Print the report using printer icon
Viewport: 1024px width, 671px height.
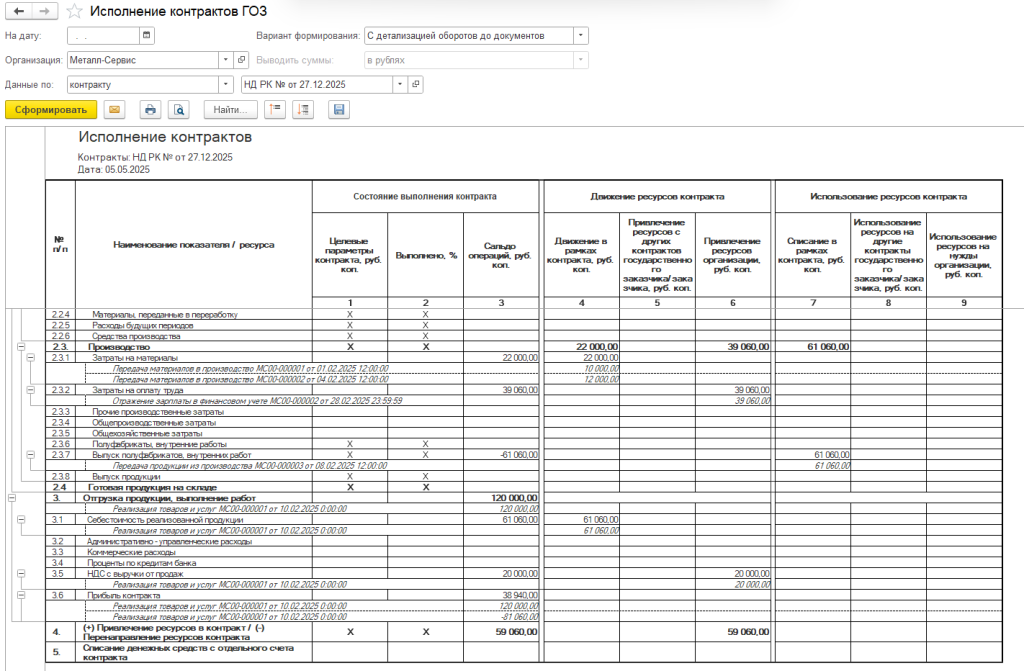(150, 110)
